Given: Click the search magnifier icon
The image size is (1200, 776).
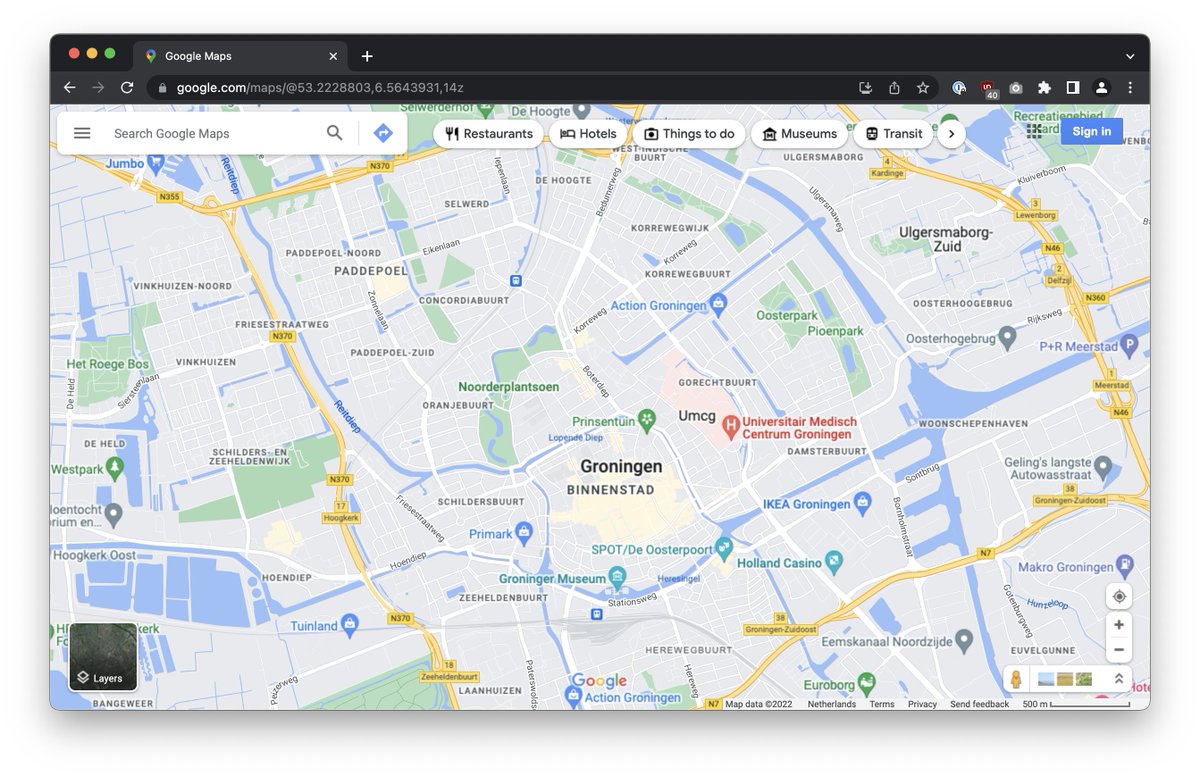Looking at the screenshot, I should tap(334, 132).
